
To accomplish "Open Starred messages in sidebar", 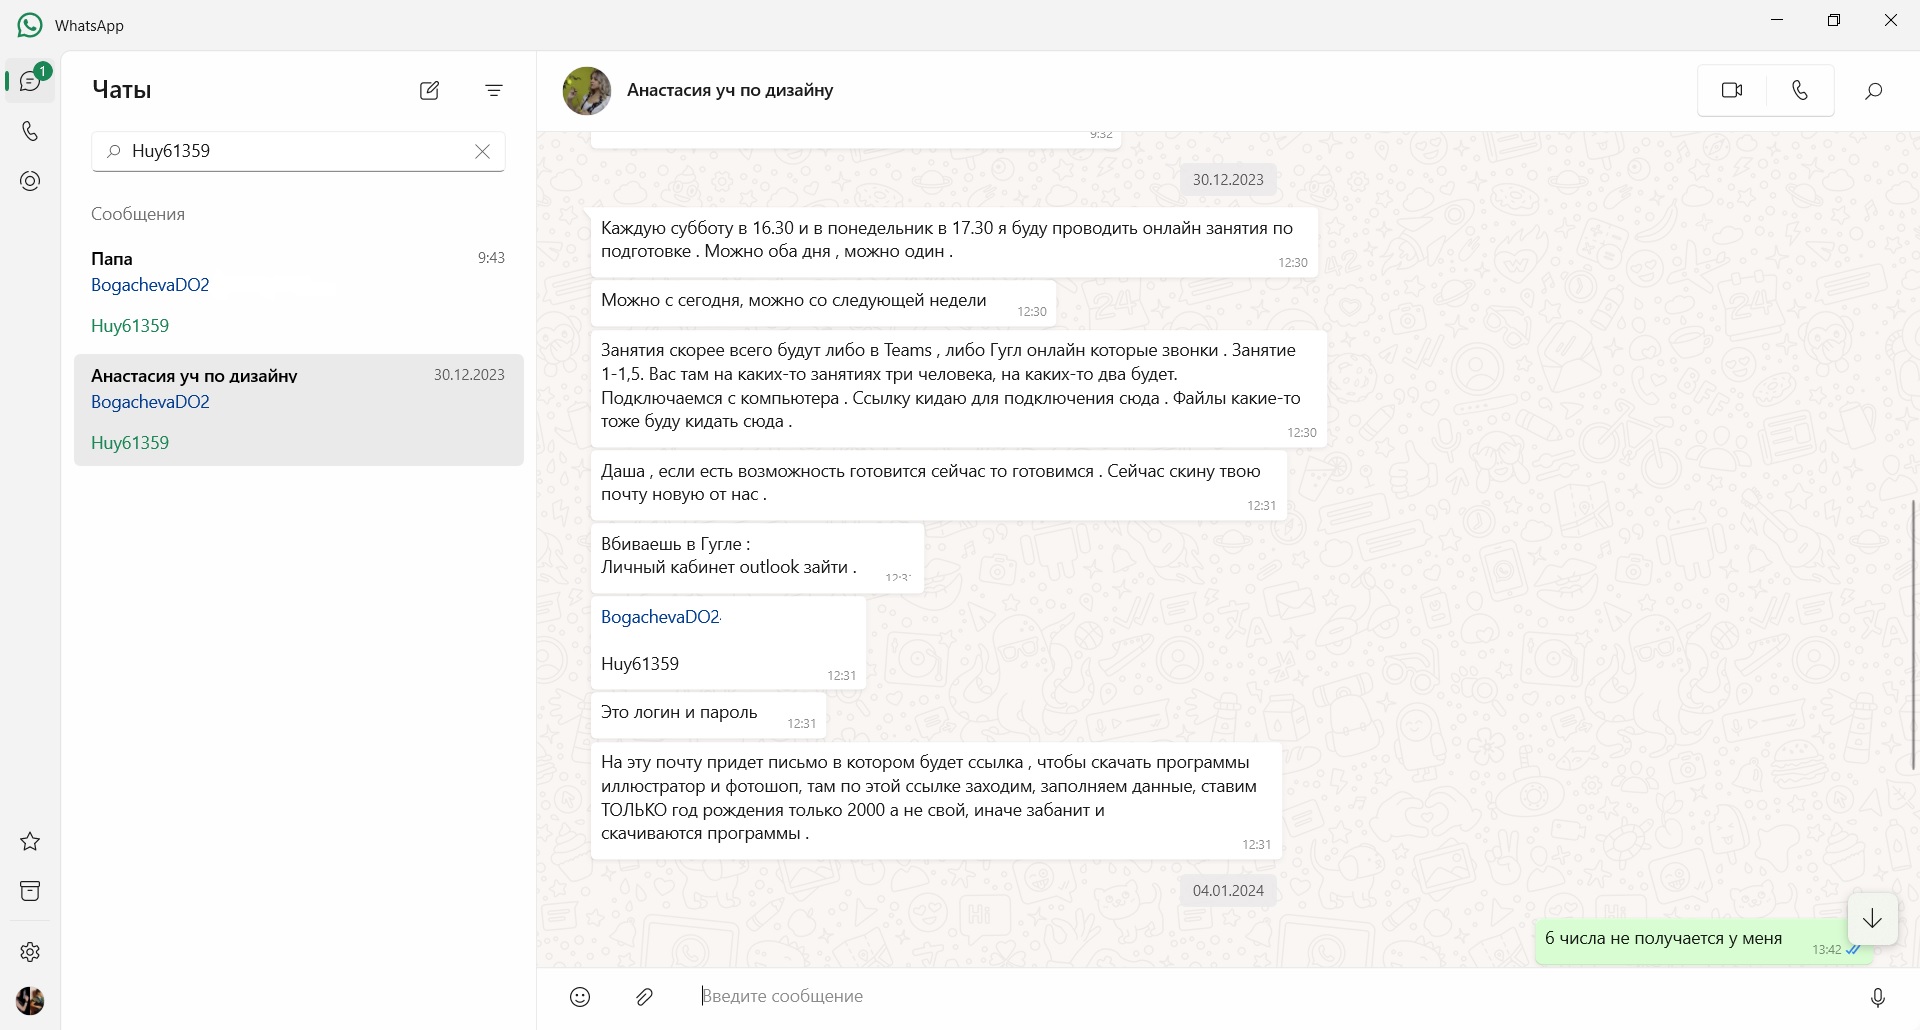I will click(x=30, y=841).
